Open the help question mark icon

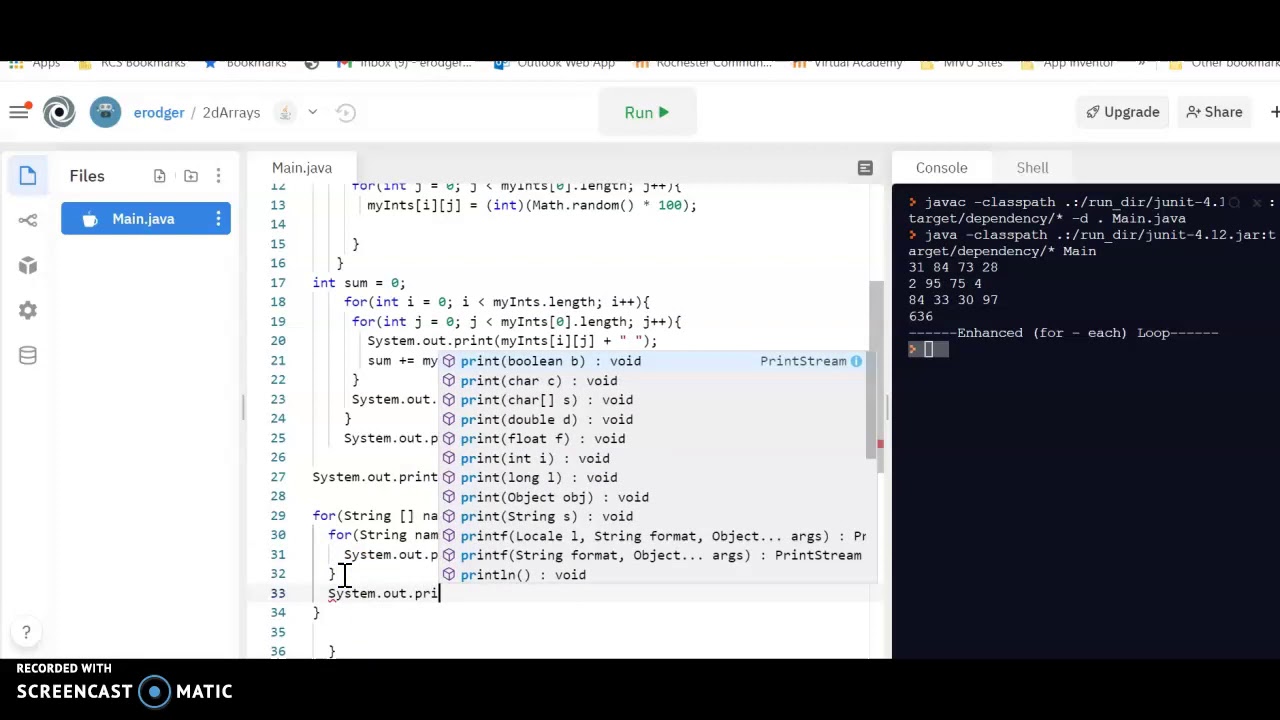26,632
